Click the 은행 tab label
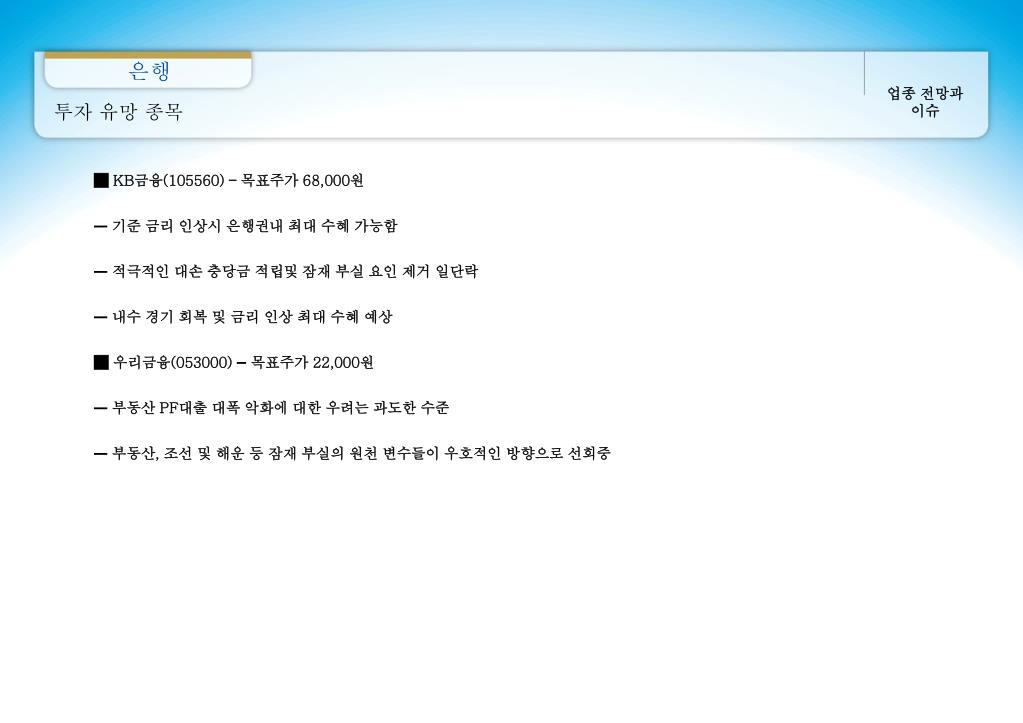The height and width of the screenshot is (723, 1023). click(149, 70)
